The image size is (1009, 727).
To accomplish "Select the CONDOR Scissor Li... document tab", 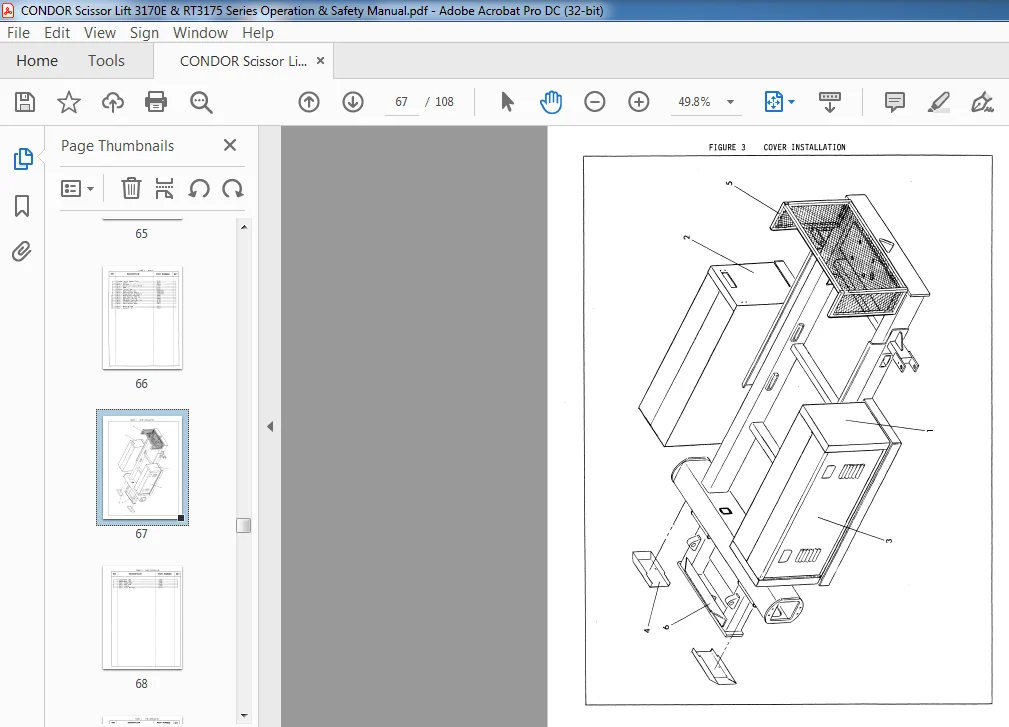I will click(x=243, y=61).
